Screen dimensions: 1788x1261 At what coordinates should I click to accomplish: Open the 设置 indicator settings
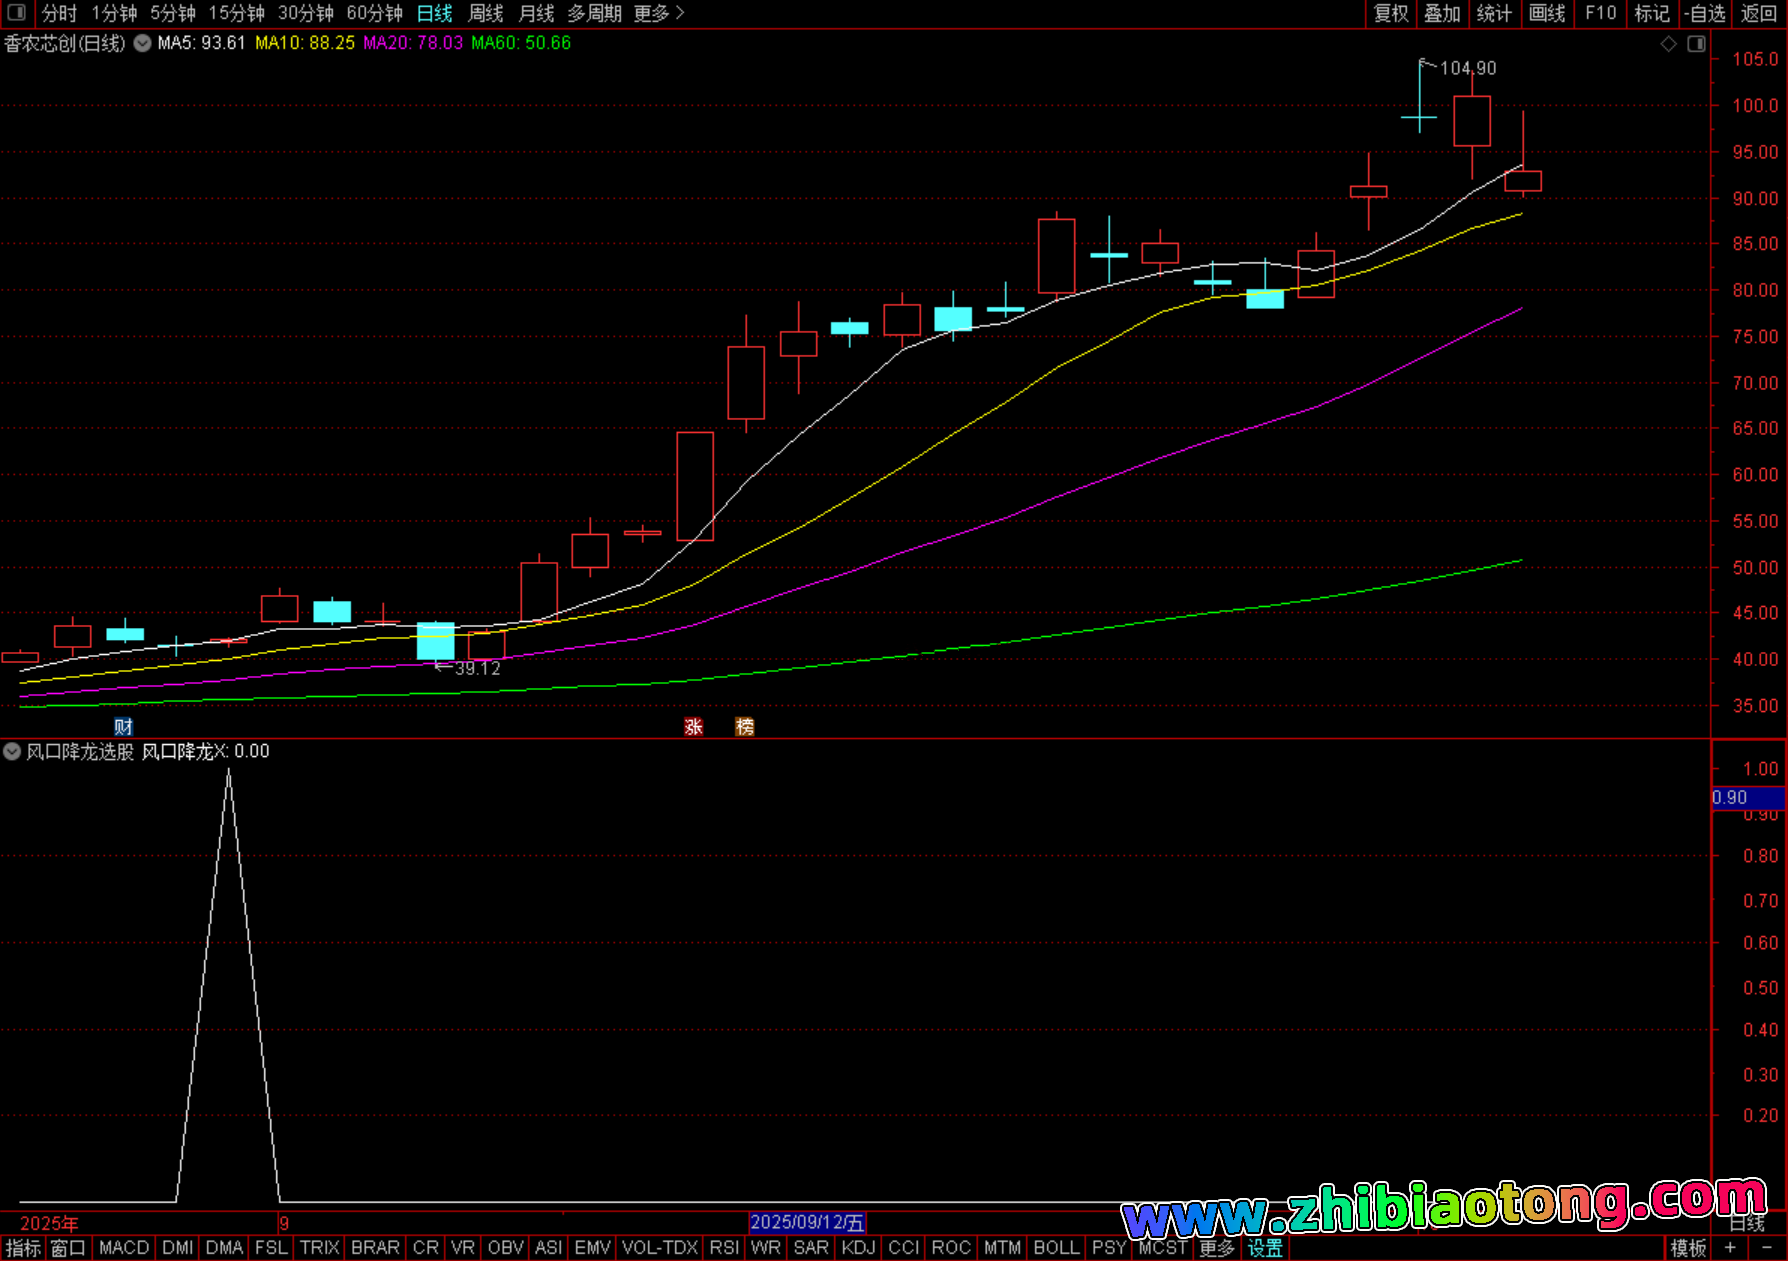[x=1265, y=1248]
